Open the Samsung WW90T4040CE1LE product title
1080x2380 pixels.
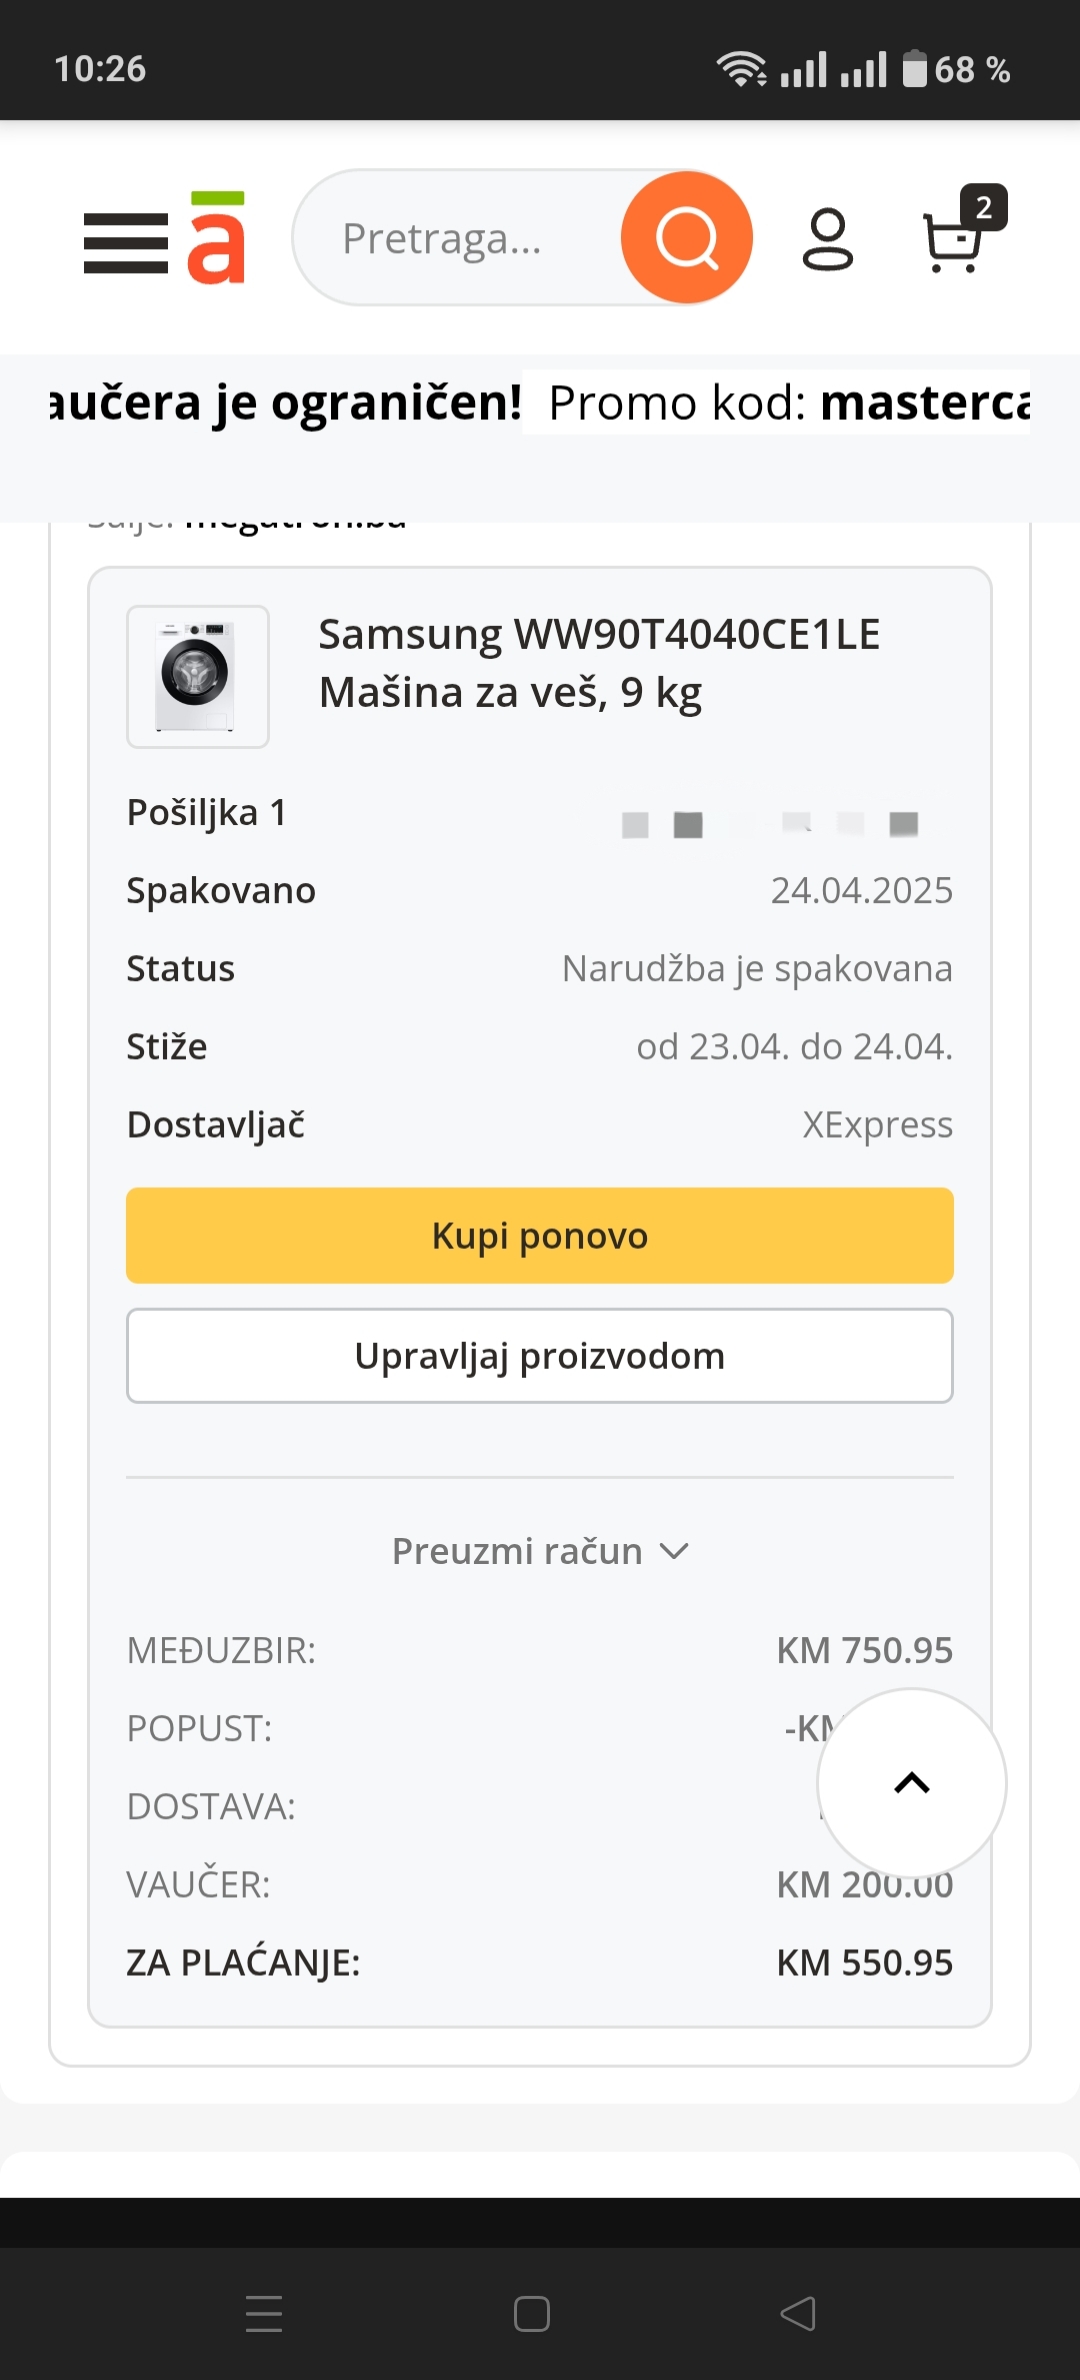click(600, 663)
